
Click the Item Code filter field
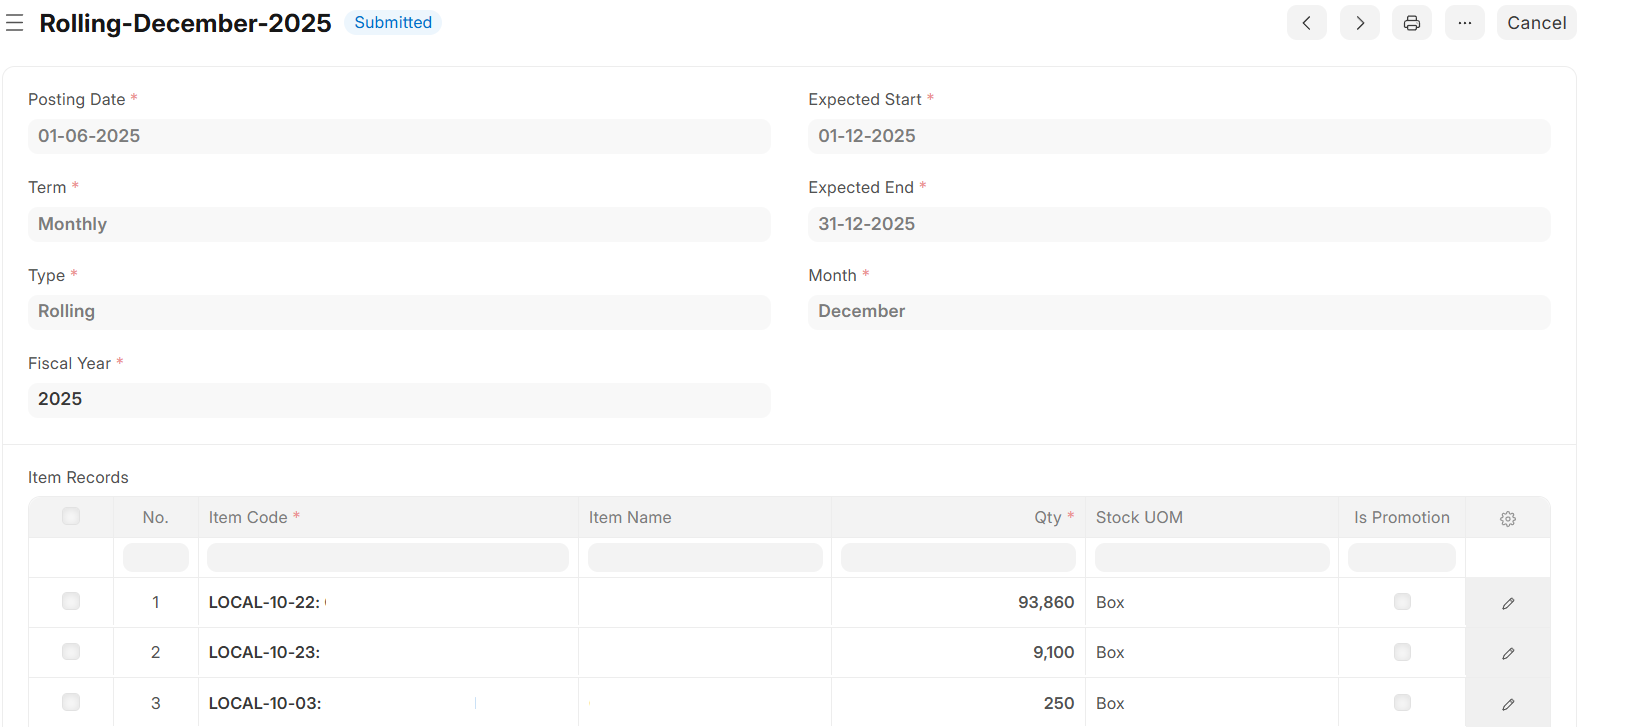tap(387, 558)
